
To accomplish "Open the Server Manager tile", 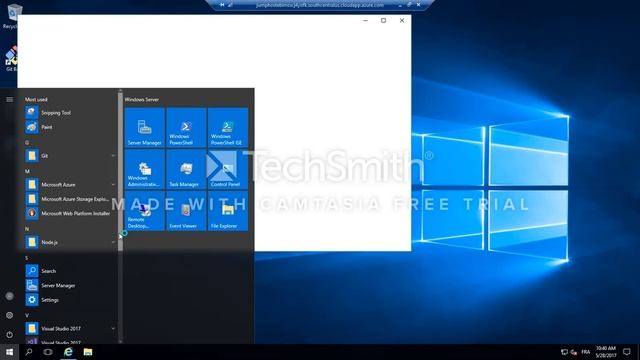I will tap(144, 127).
